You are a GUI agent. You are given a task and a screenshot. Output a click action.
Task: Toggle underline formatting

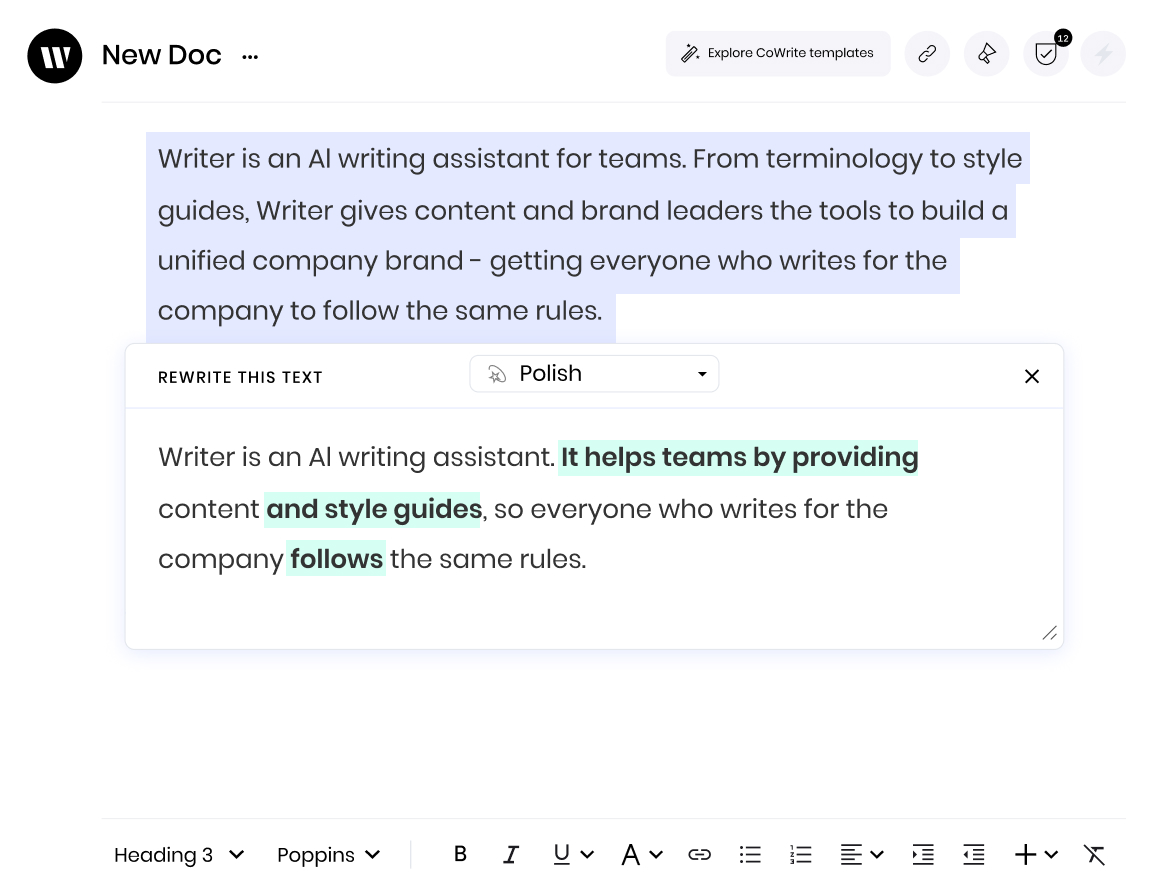(x=561, y=854)
